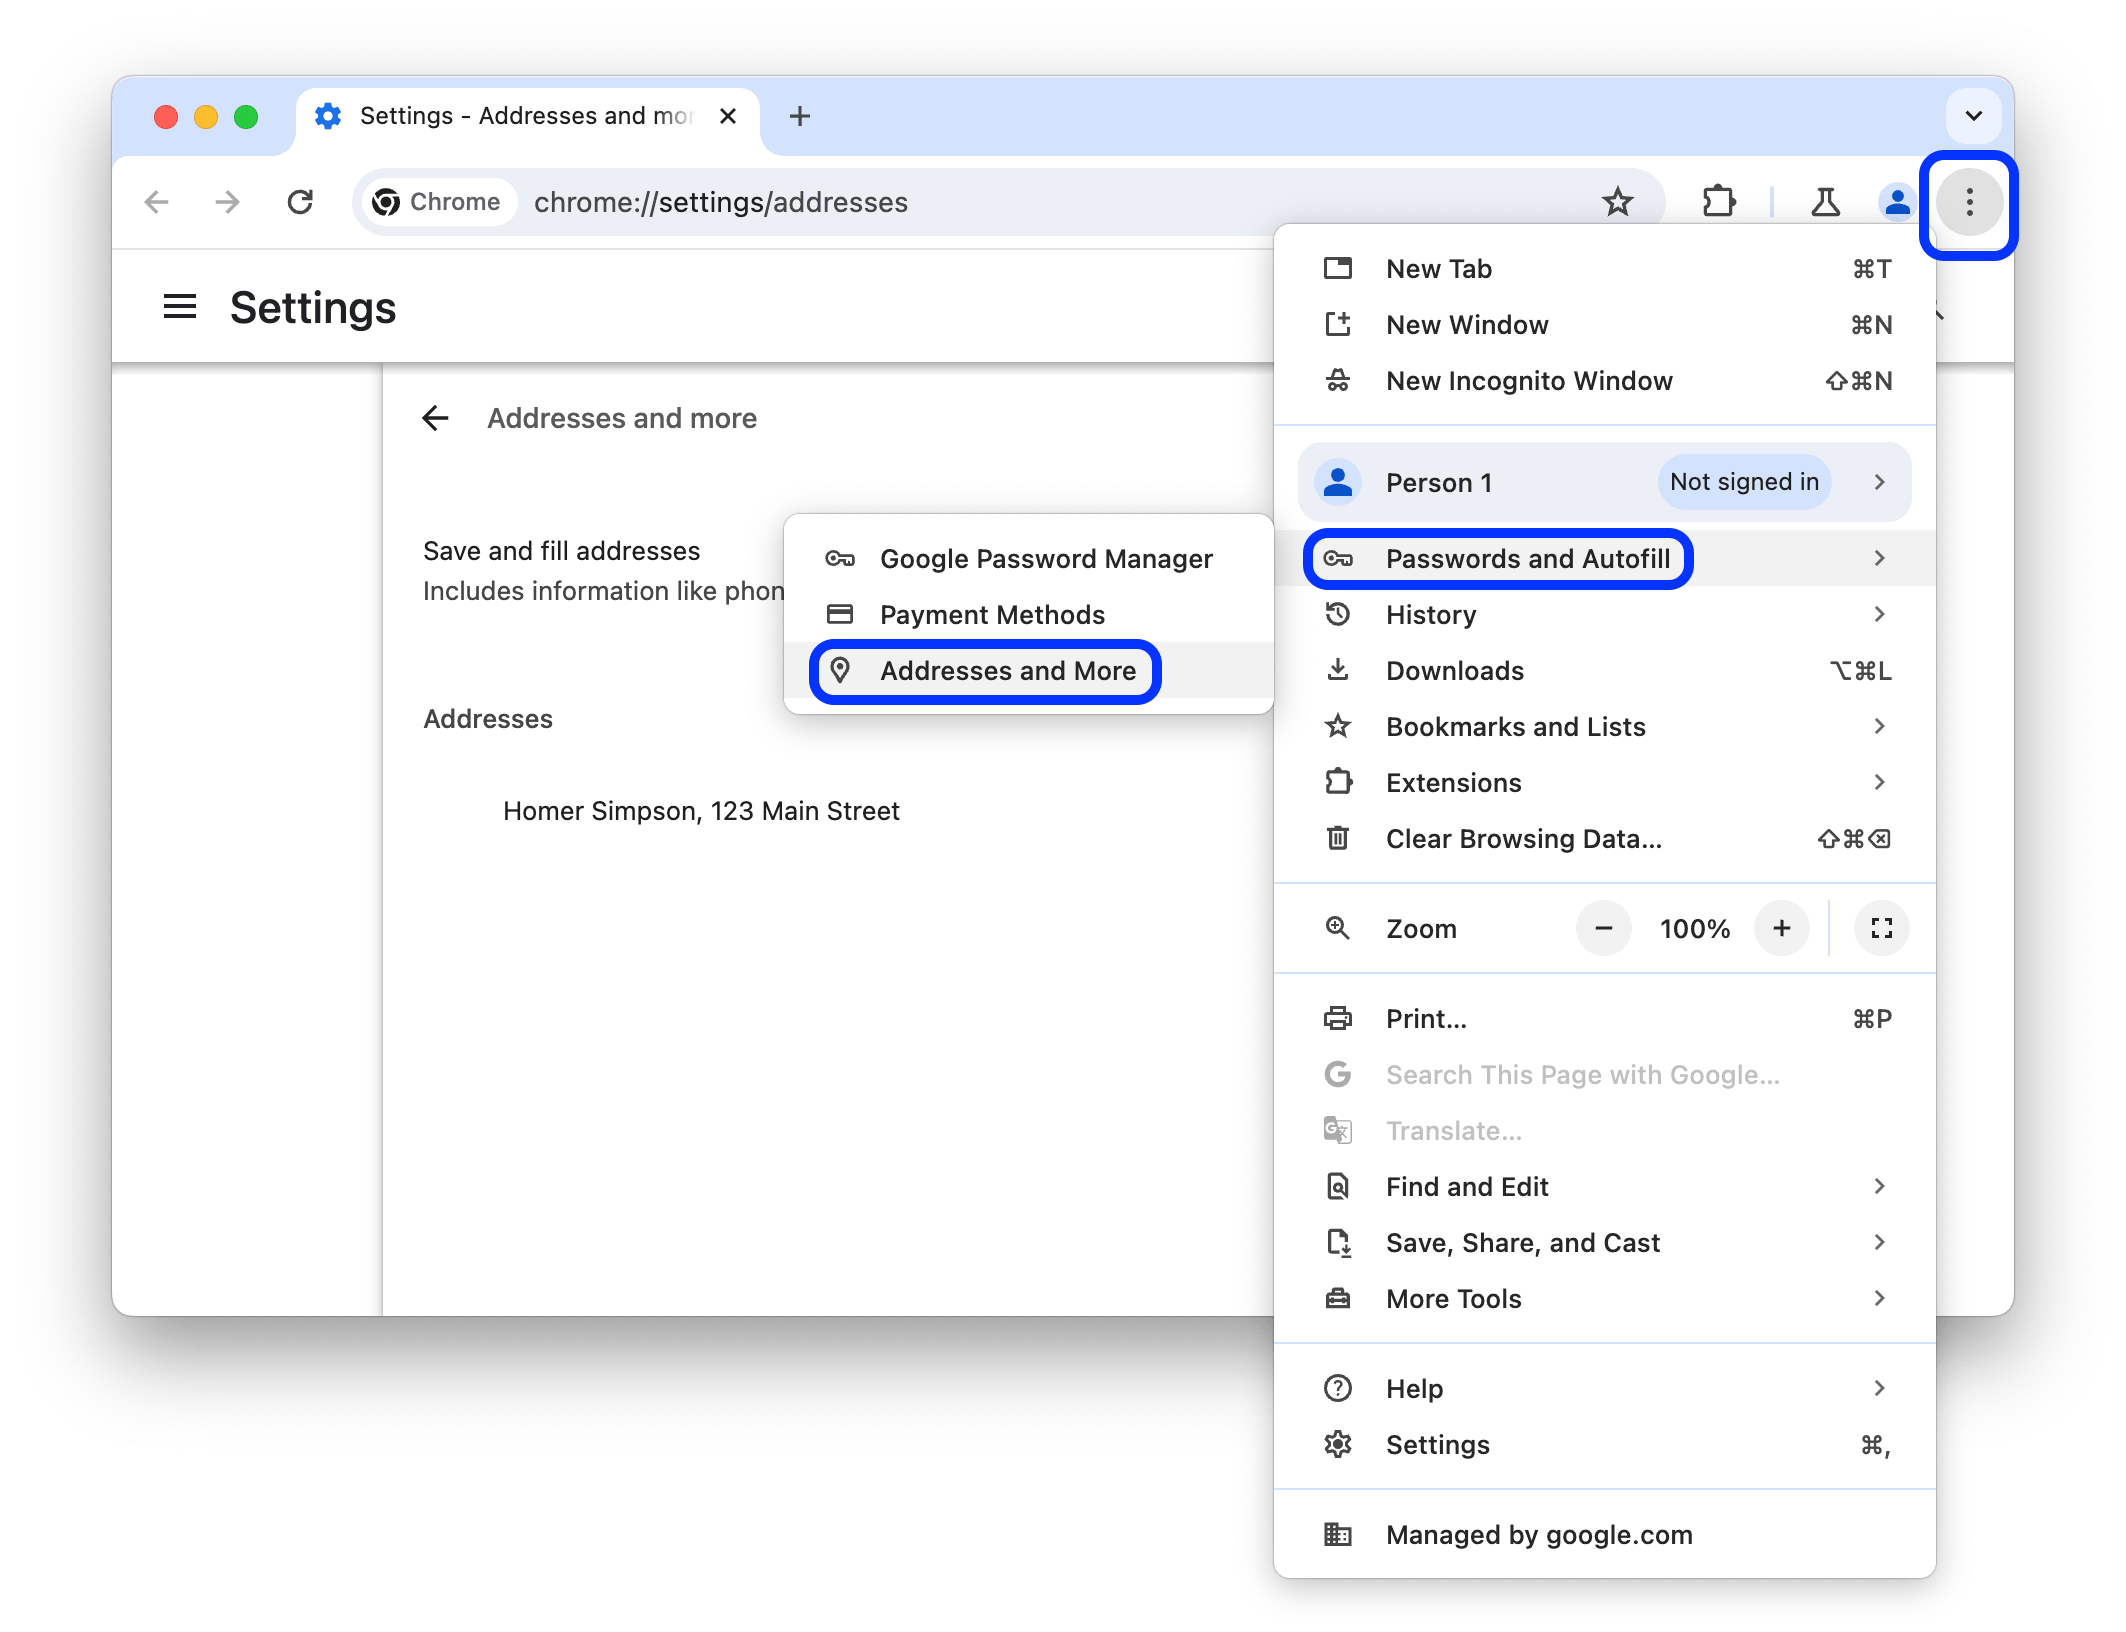
Task: Click Clear Browsing Data
Action: tap(1524, 838)
